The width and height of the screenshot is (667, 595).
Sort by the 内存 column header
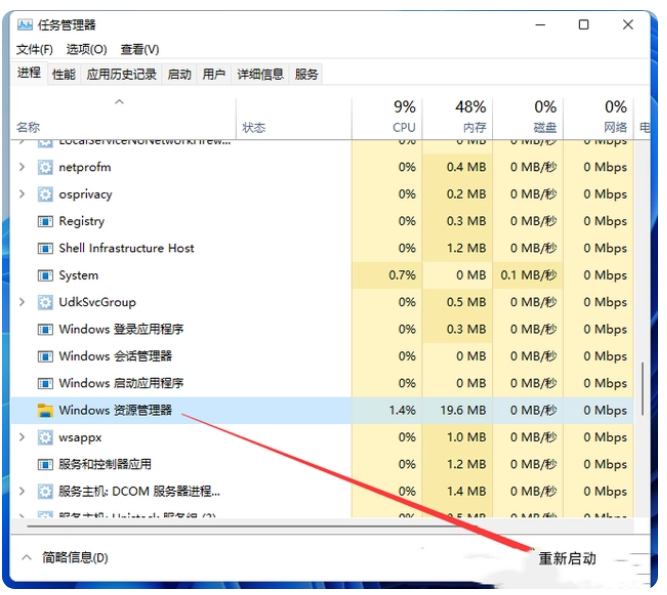(x=457, y=119)
